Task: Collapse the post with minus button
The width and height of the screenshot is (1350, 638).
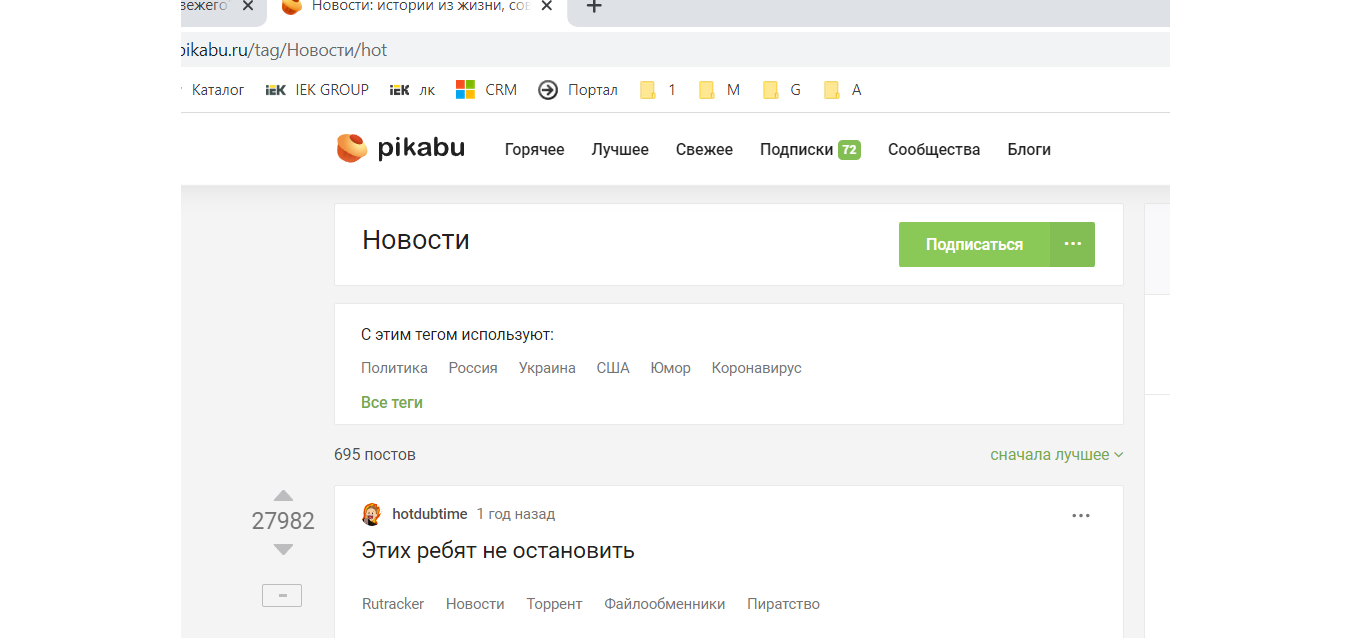Action: (282, 596)
